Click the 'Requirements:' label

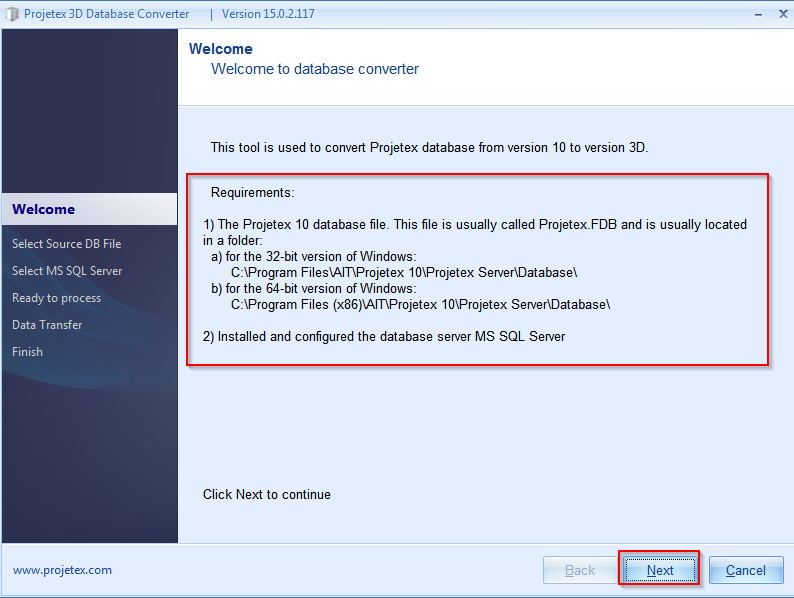click(x=252, y=192)
